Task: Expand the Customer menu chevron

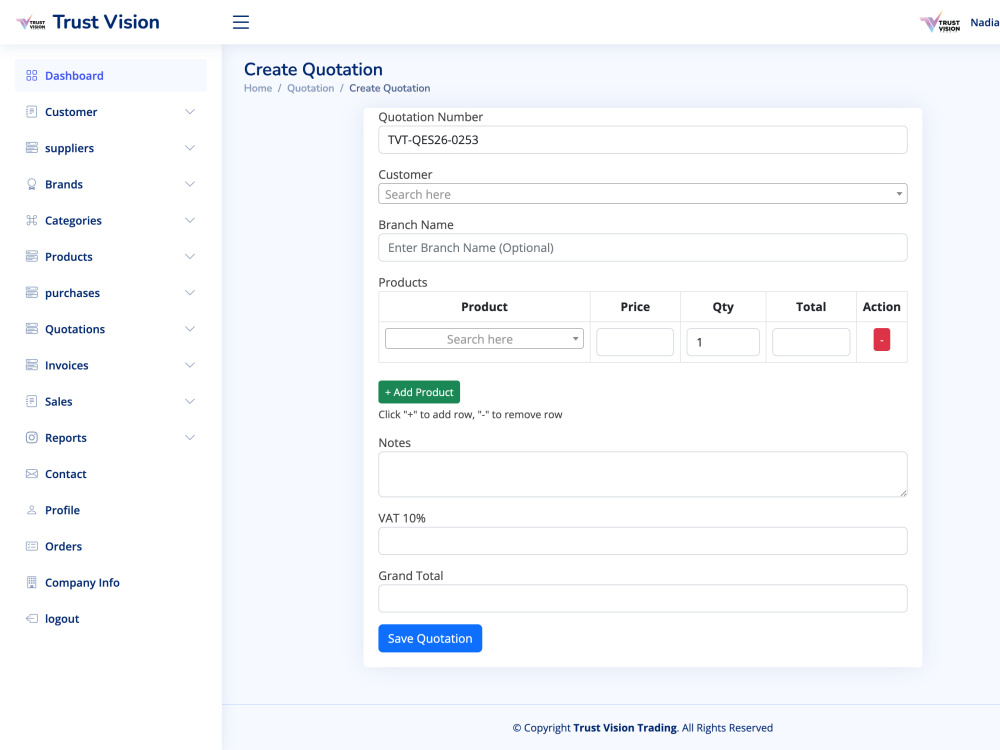Action: click(x=189, y=112)
